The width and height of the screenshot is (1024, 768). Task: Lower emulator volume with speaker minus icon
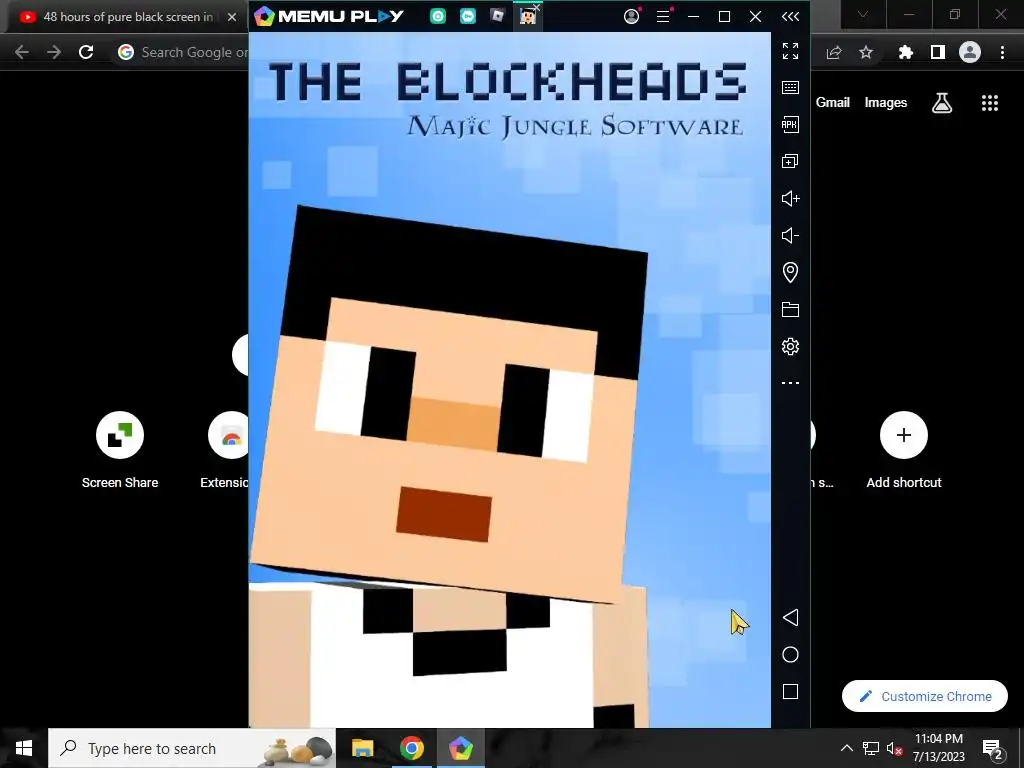790,235
